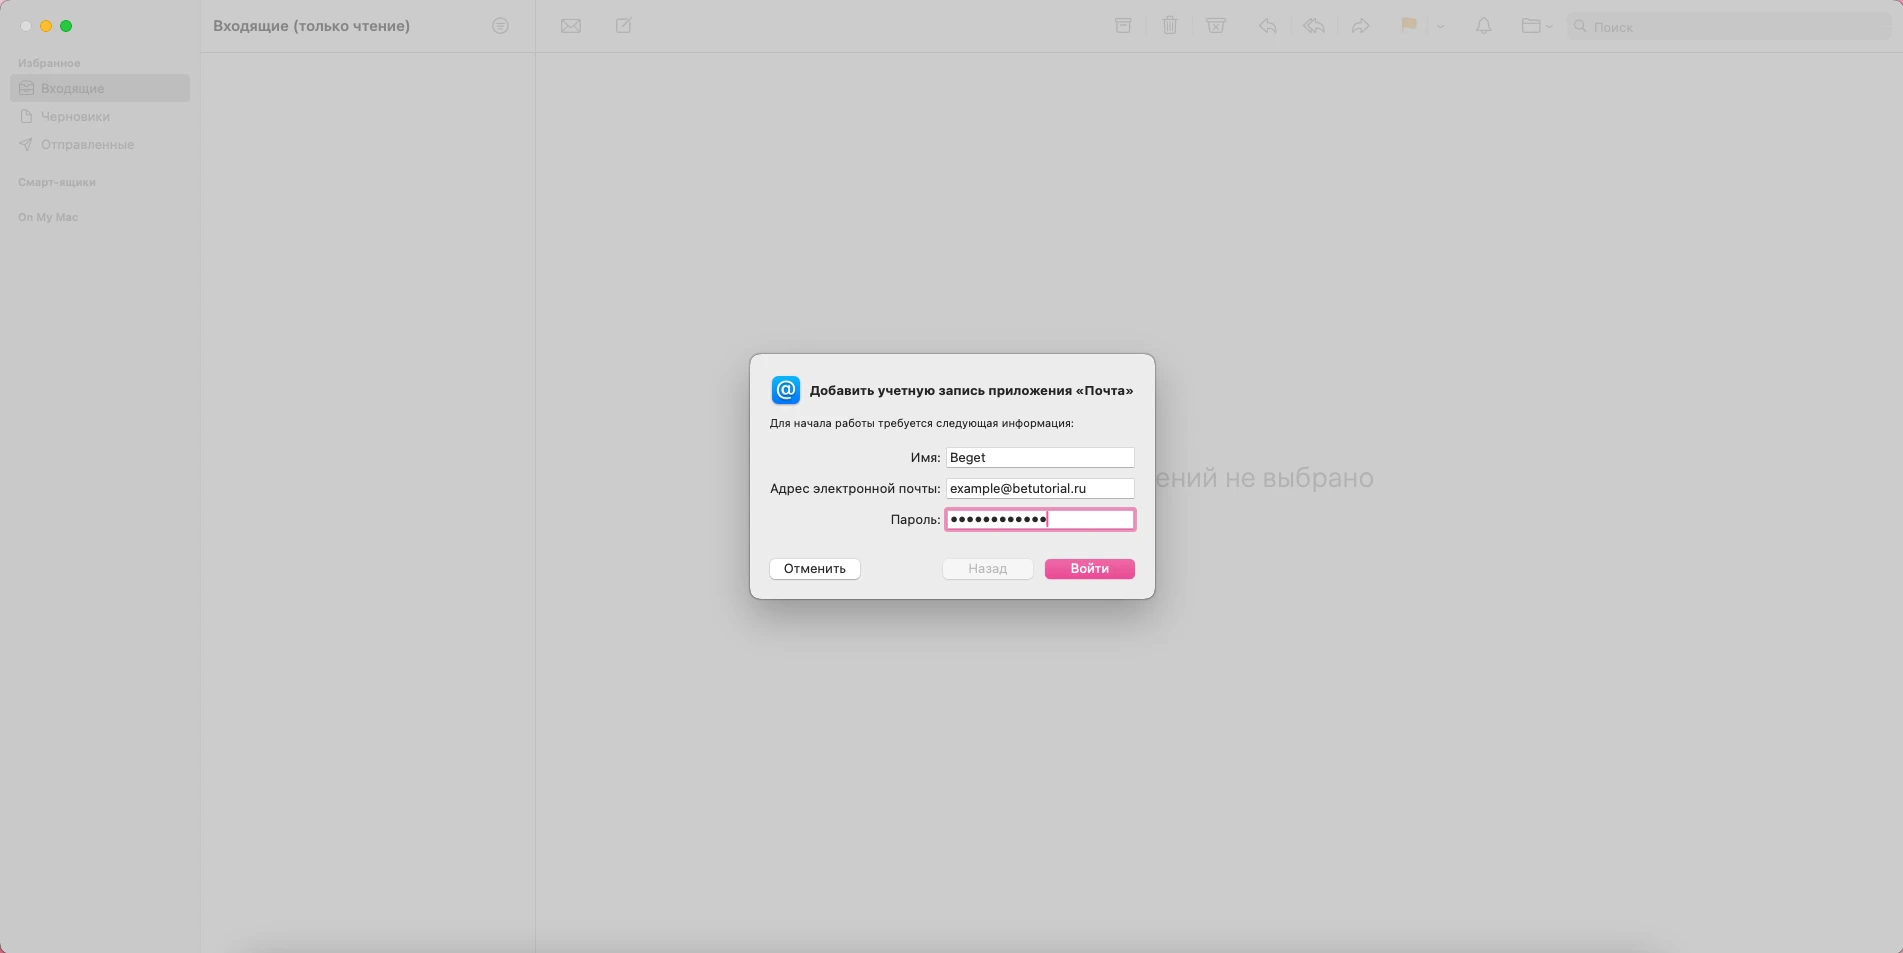This screenshot has width=1903, height=953.
Task: Click the Get New Mail envelope icon
Action: coord(571,26)
